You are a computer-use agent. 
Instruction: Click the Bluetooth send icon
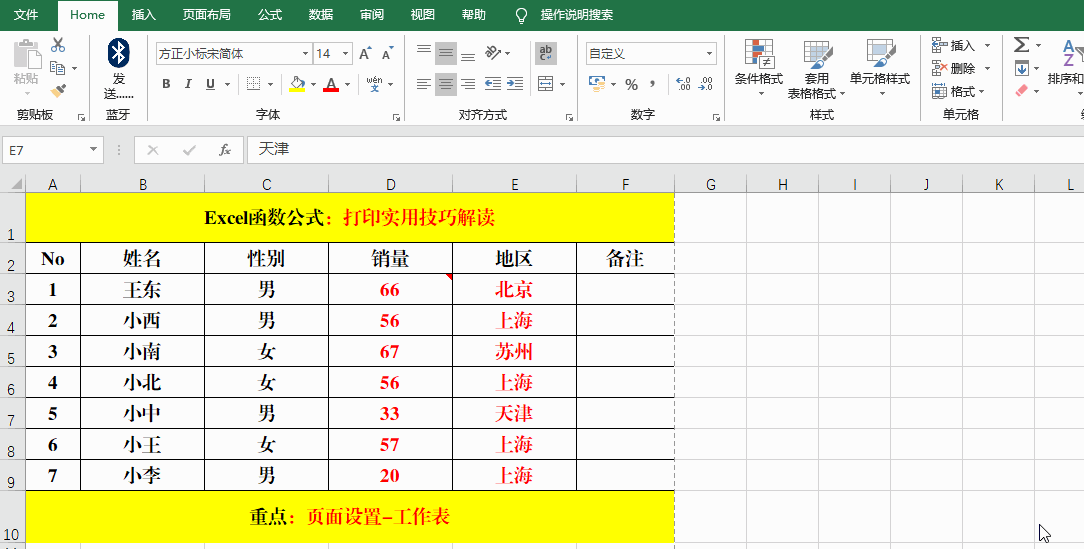(118, 53)
